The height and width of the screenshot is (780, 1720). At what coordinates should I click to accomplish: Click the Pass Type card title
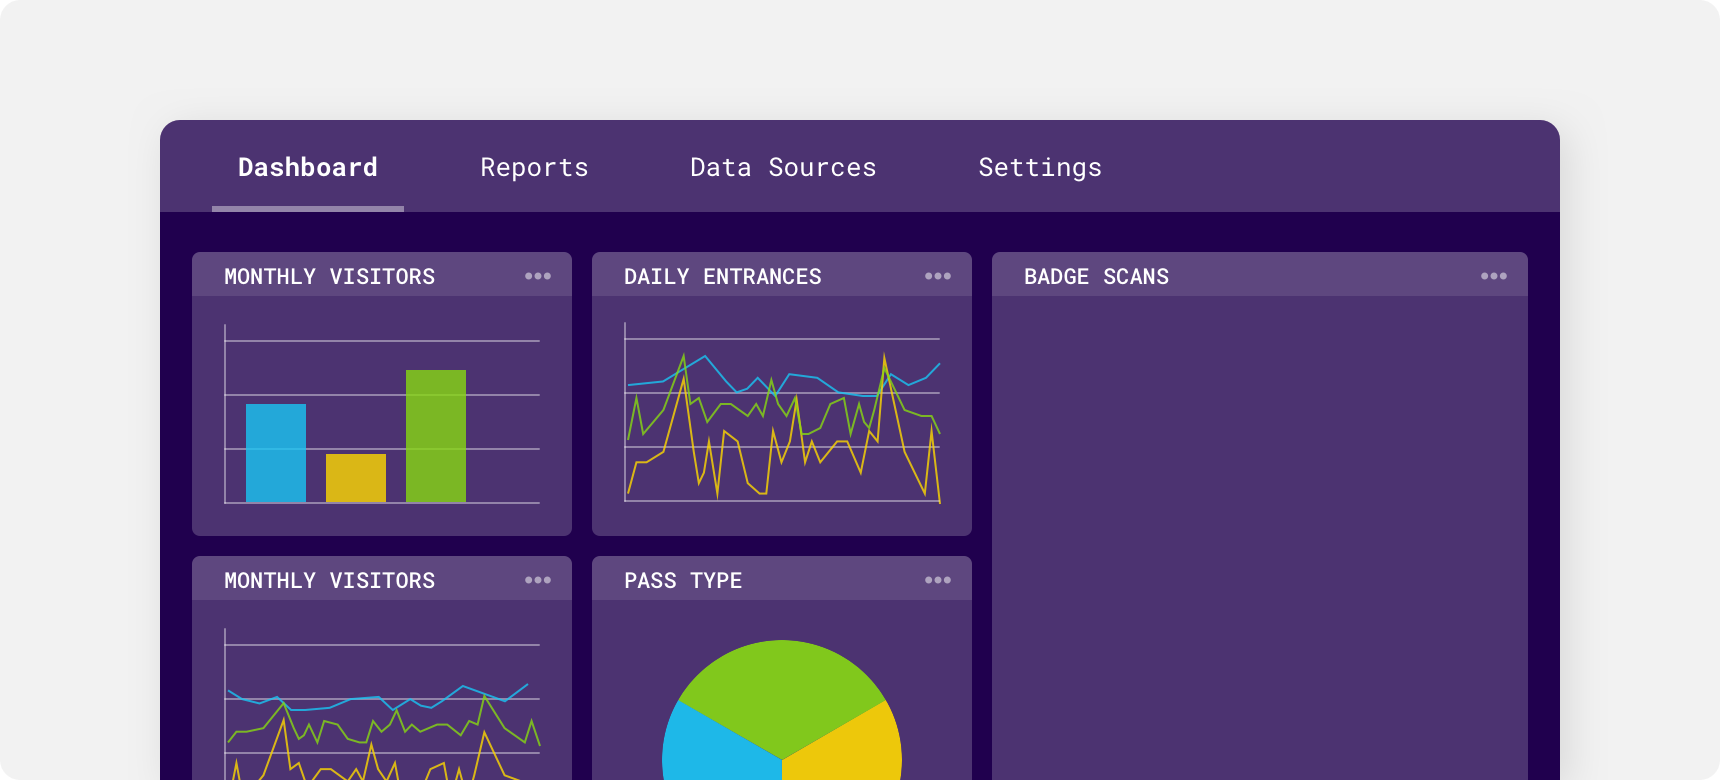tap(683, 581)
